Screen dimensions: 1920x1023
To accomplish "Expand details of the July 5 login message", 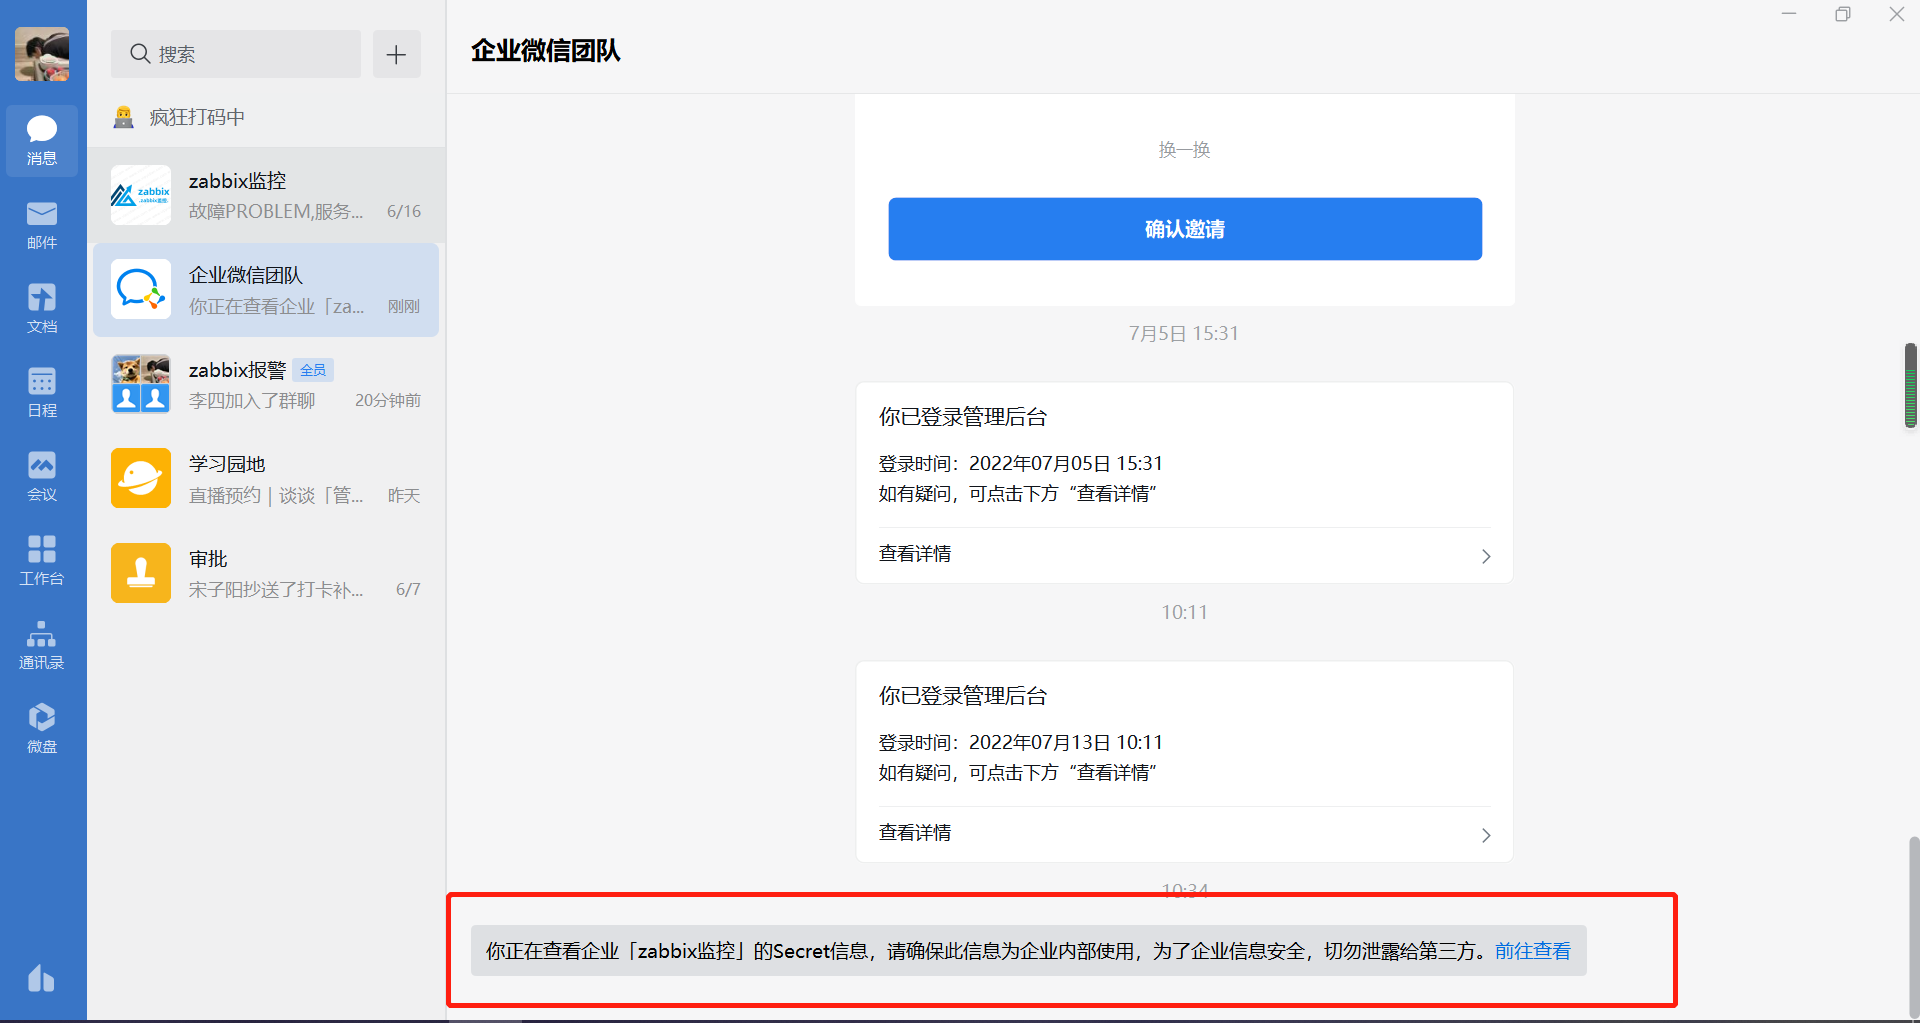I will tap(1184, 555).
